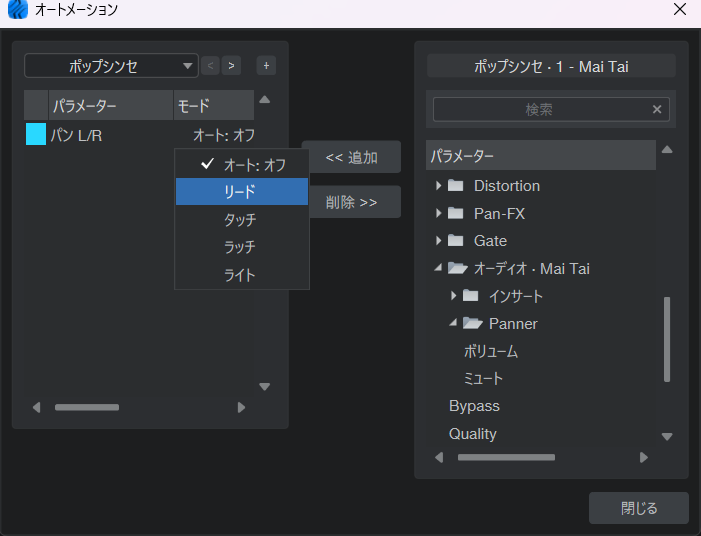Collapse the オーディオ · Mai Tai folder
Viewport: 701px width, 536px height.
(439, 267)
